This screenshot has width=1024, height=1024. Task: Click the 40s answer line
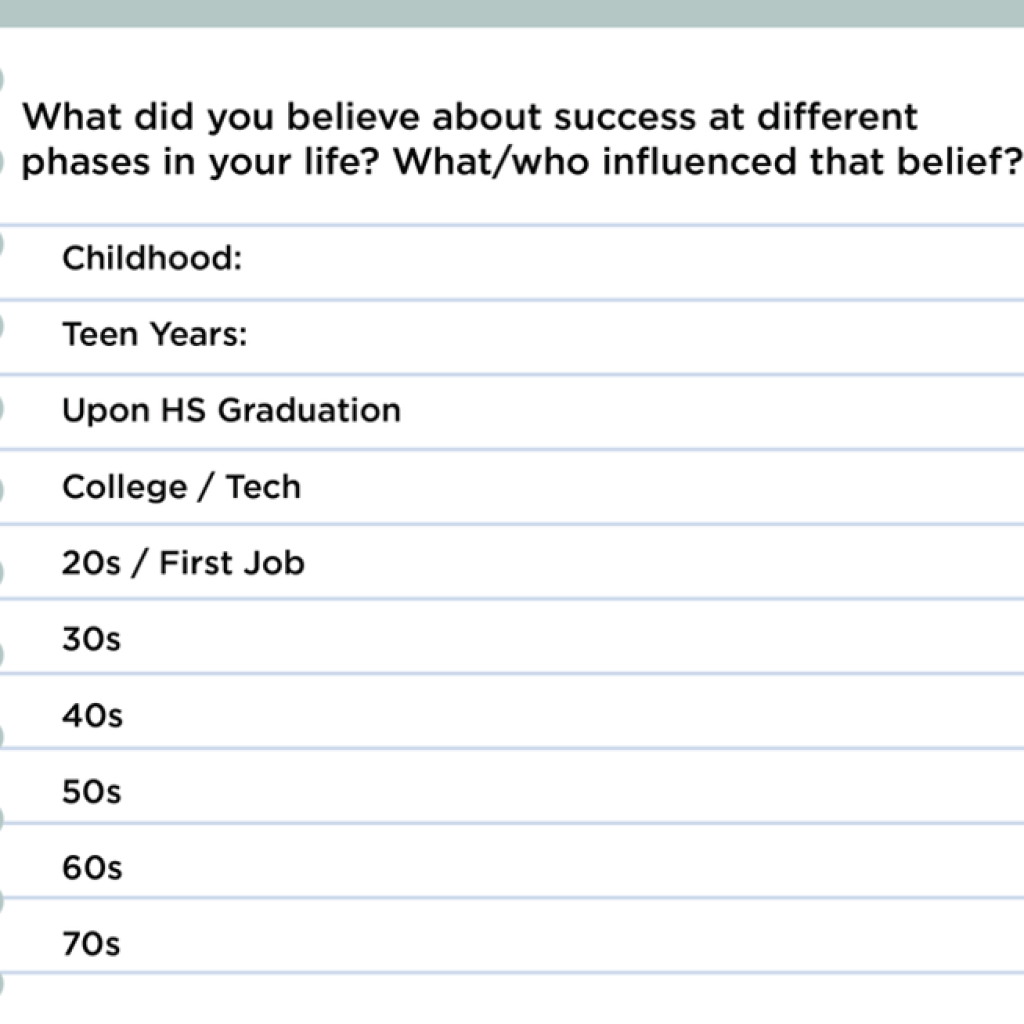(x=512, y=711)
